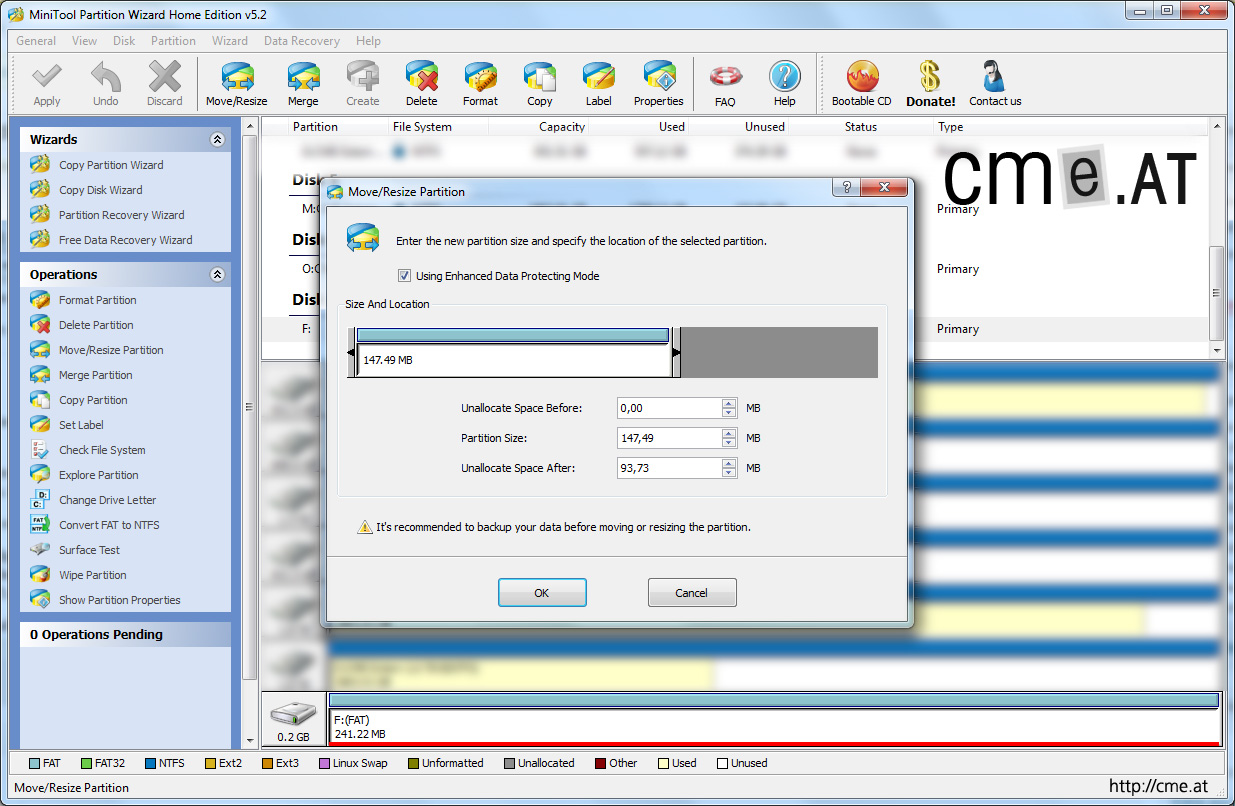
Task: Increase Unallocate Space After value
Action: point(729,464)
